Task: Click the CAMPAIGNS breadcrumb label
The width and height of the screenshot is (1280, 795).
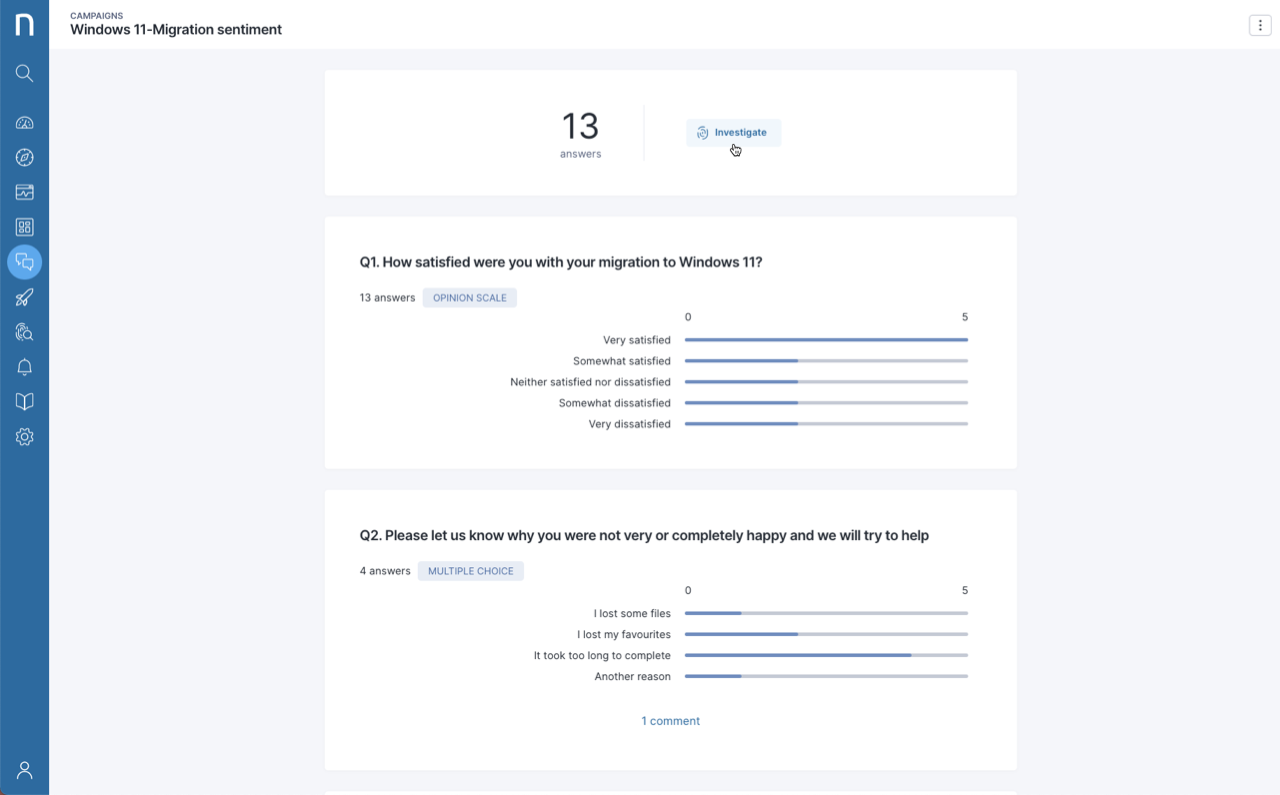Action: pyautogui.click(x=96, y=15)
